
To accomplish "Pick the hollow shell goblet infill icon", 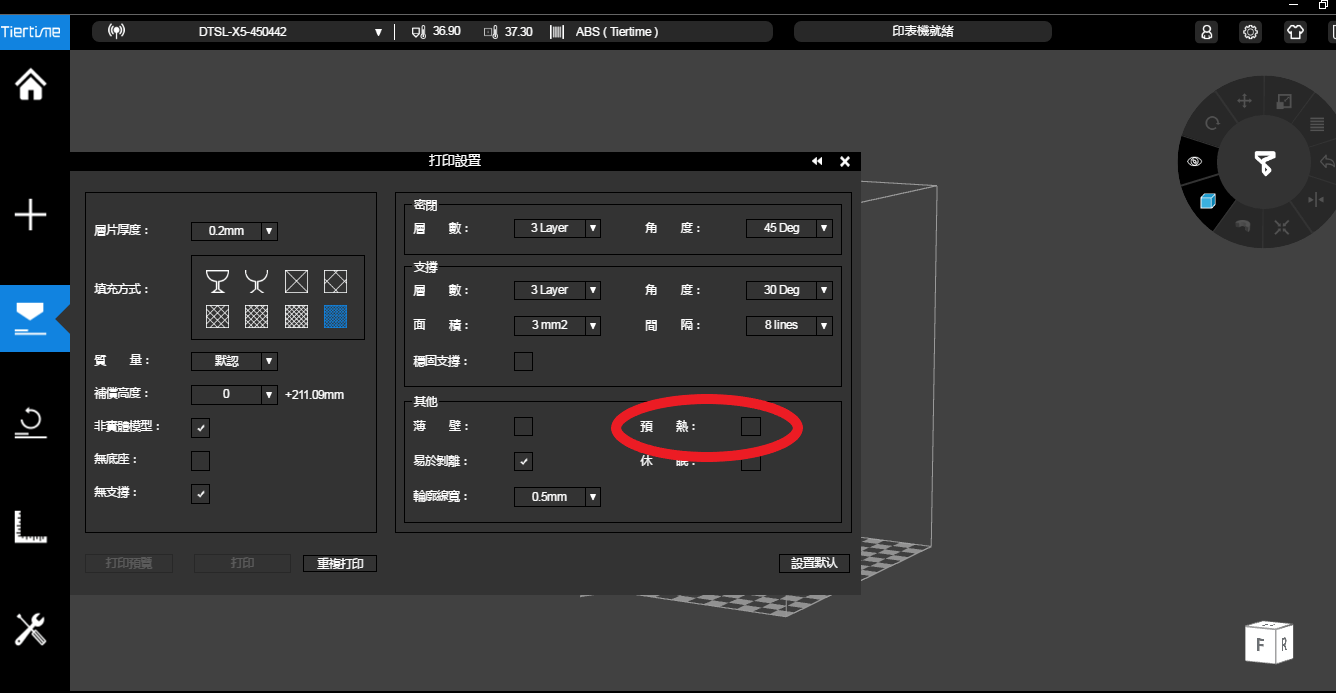I will (x=217, y=281).
